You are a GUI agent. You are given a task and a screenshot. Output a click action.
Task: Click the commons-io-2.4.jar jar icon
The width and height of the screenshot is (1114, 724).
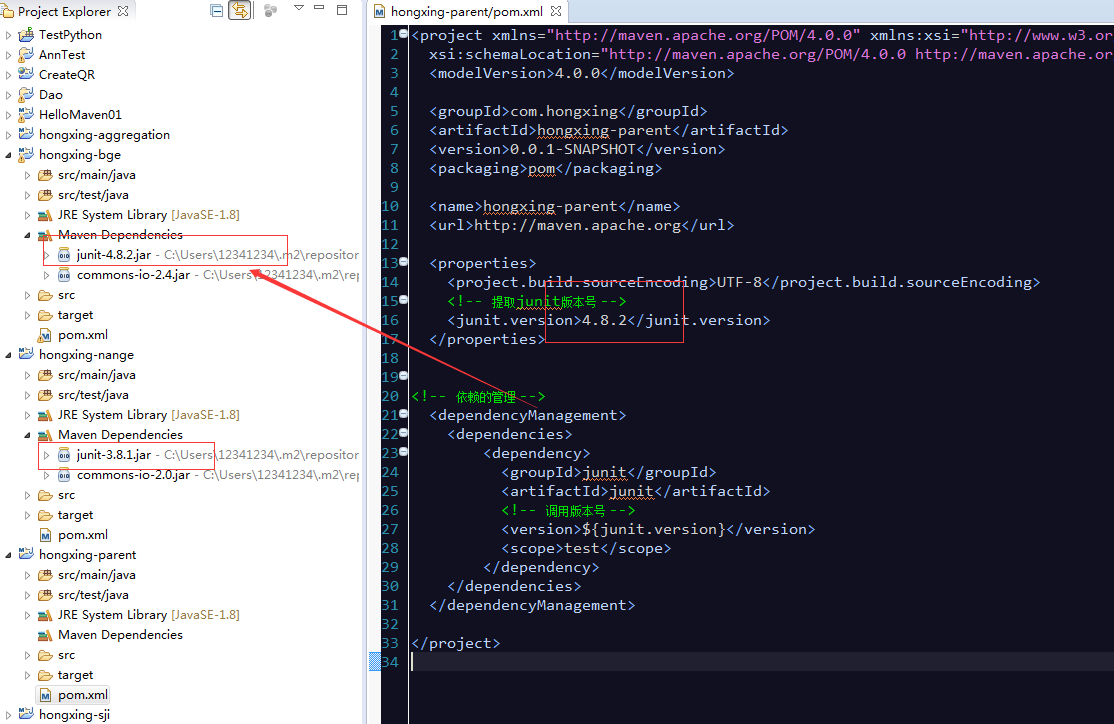coord(64,274)
